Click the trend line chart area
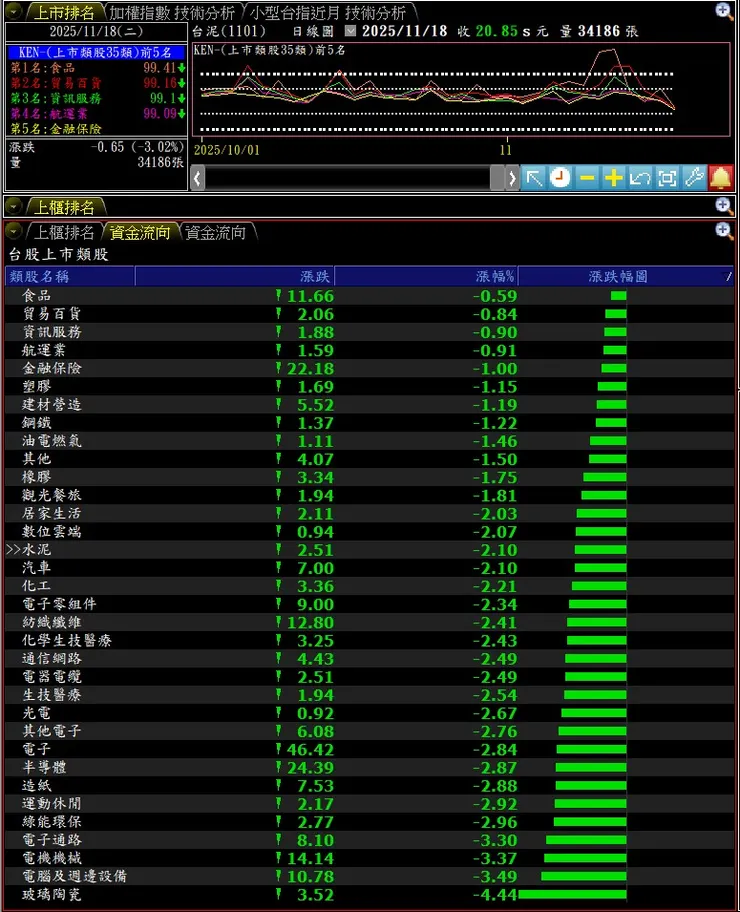Screen dimensions: 740x912 coord(461,90)
